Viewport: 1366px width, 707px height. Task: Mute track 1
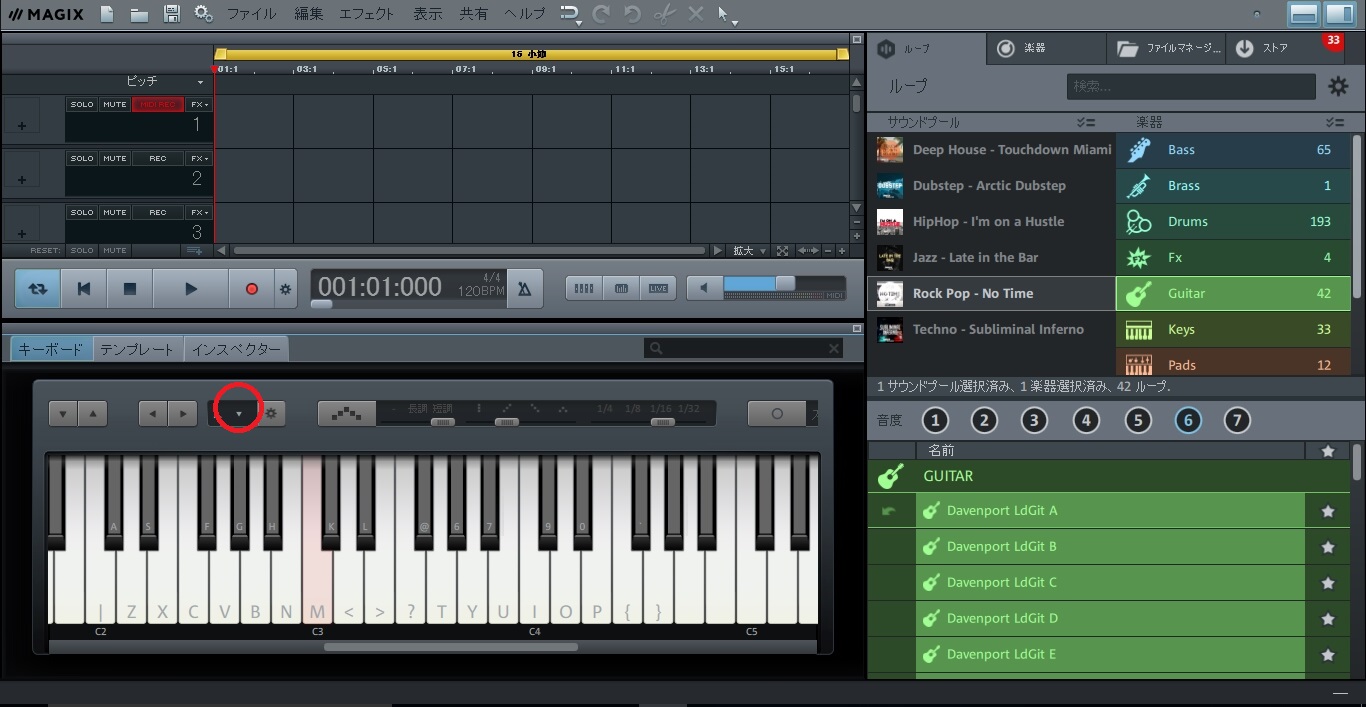(114, 105)
